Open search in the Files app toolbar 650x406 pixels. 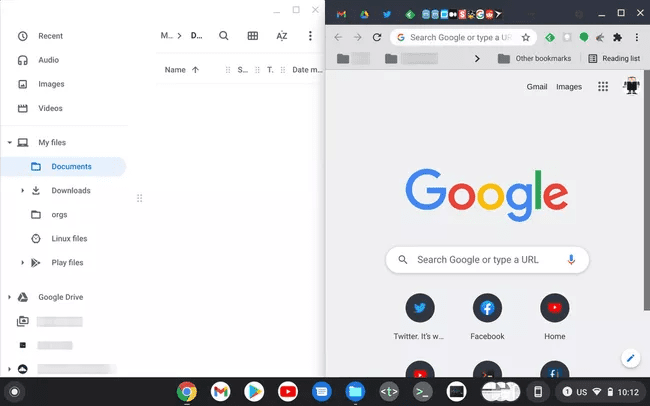pos(223,36)
